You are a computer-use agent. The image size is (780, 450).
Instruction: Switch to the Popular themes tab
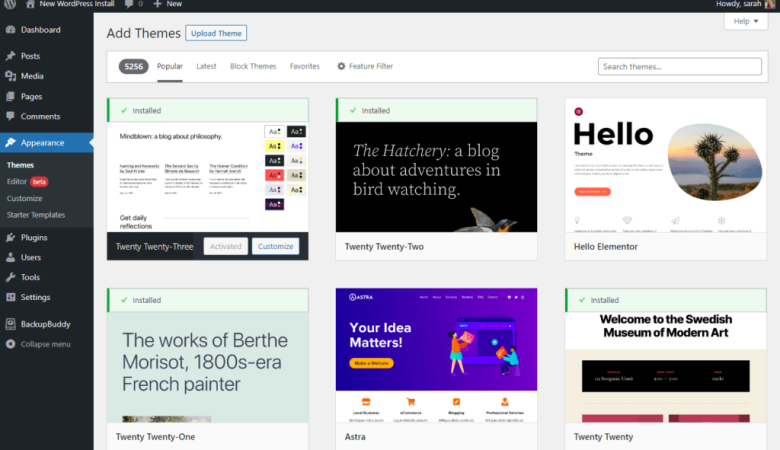pos(170,66)
